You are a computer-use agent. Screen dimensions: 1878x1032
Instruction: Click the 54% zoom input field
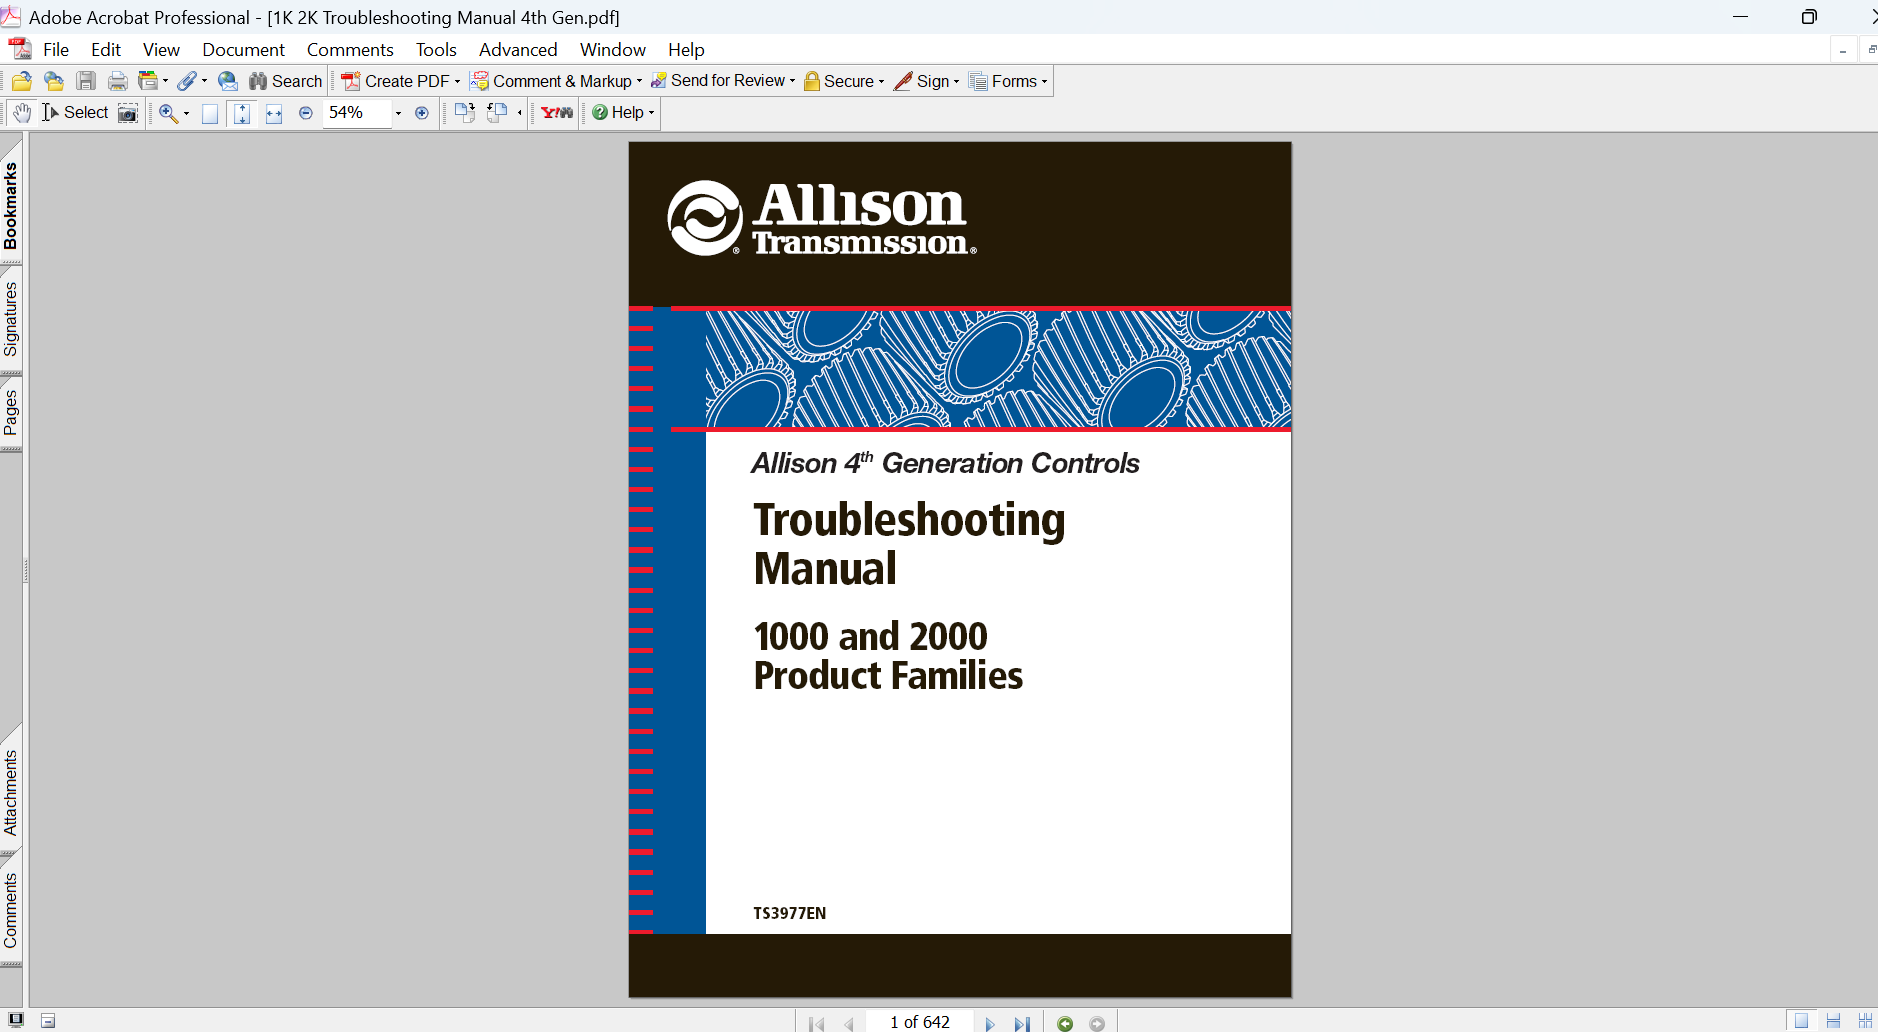click(357, 113)
